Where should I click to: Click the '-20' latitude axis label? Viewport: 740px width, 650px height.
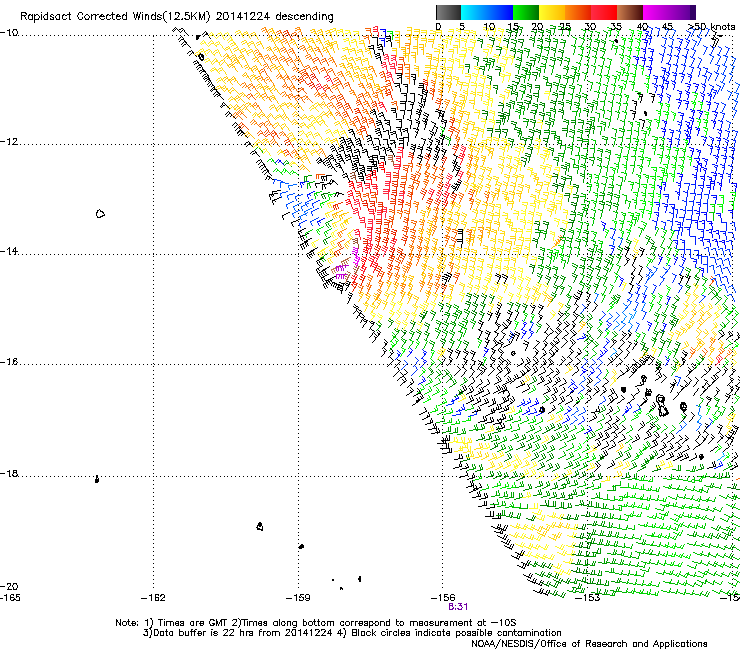[x=9, y=586]
